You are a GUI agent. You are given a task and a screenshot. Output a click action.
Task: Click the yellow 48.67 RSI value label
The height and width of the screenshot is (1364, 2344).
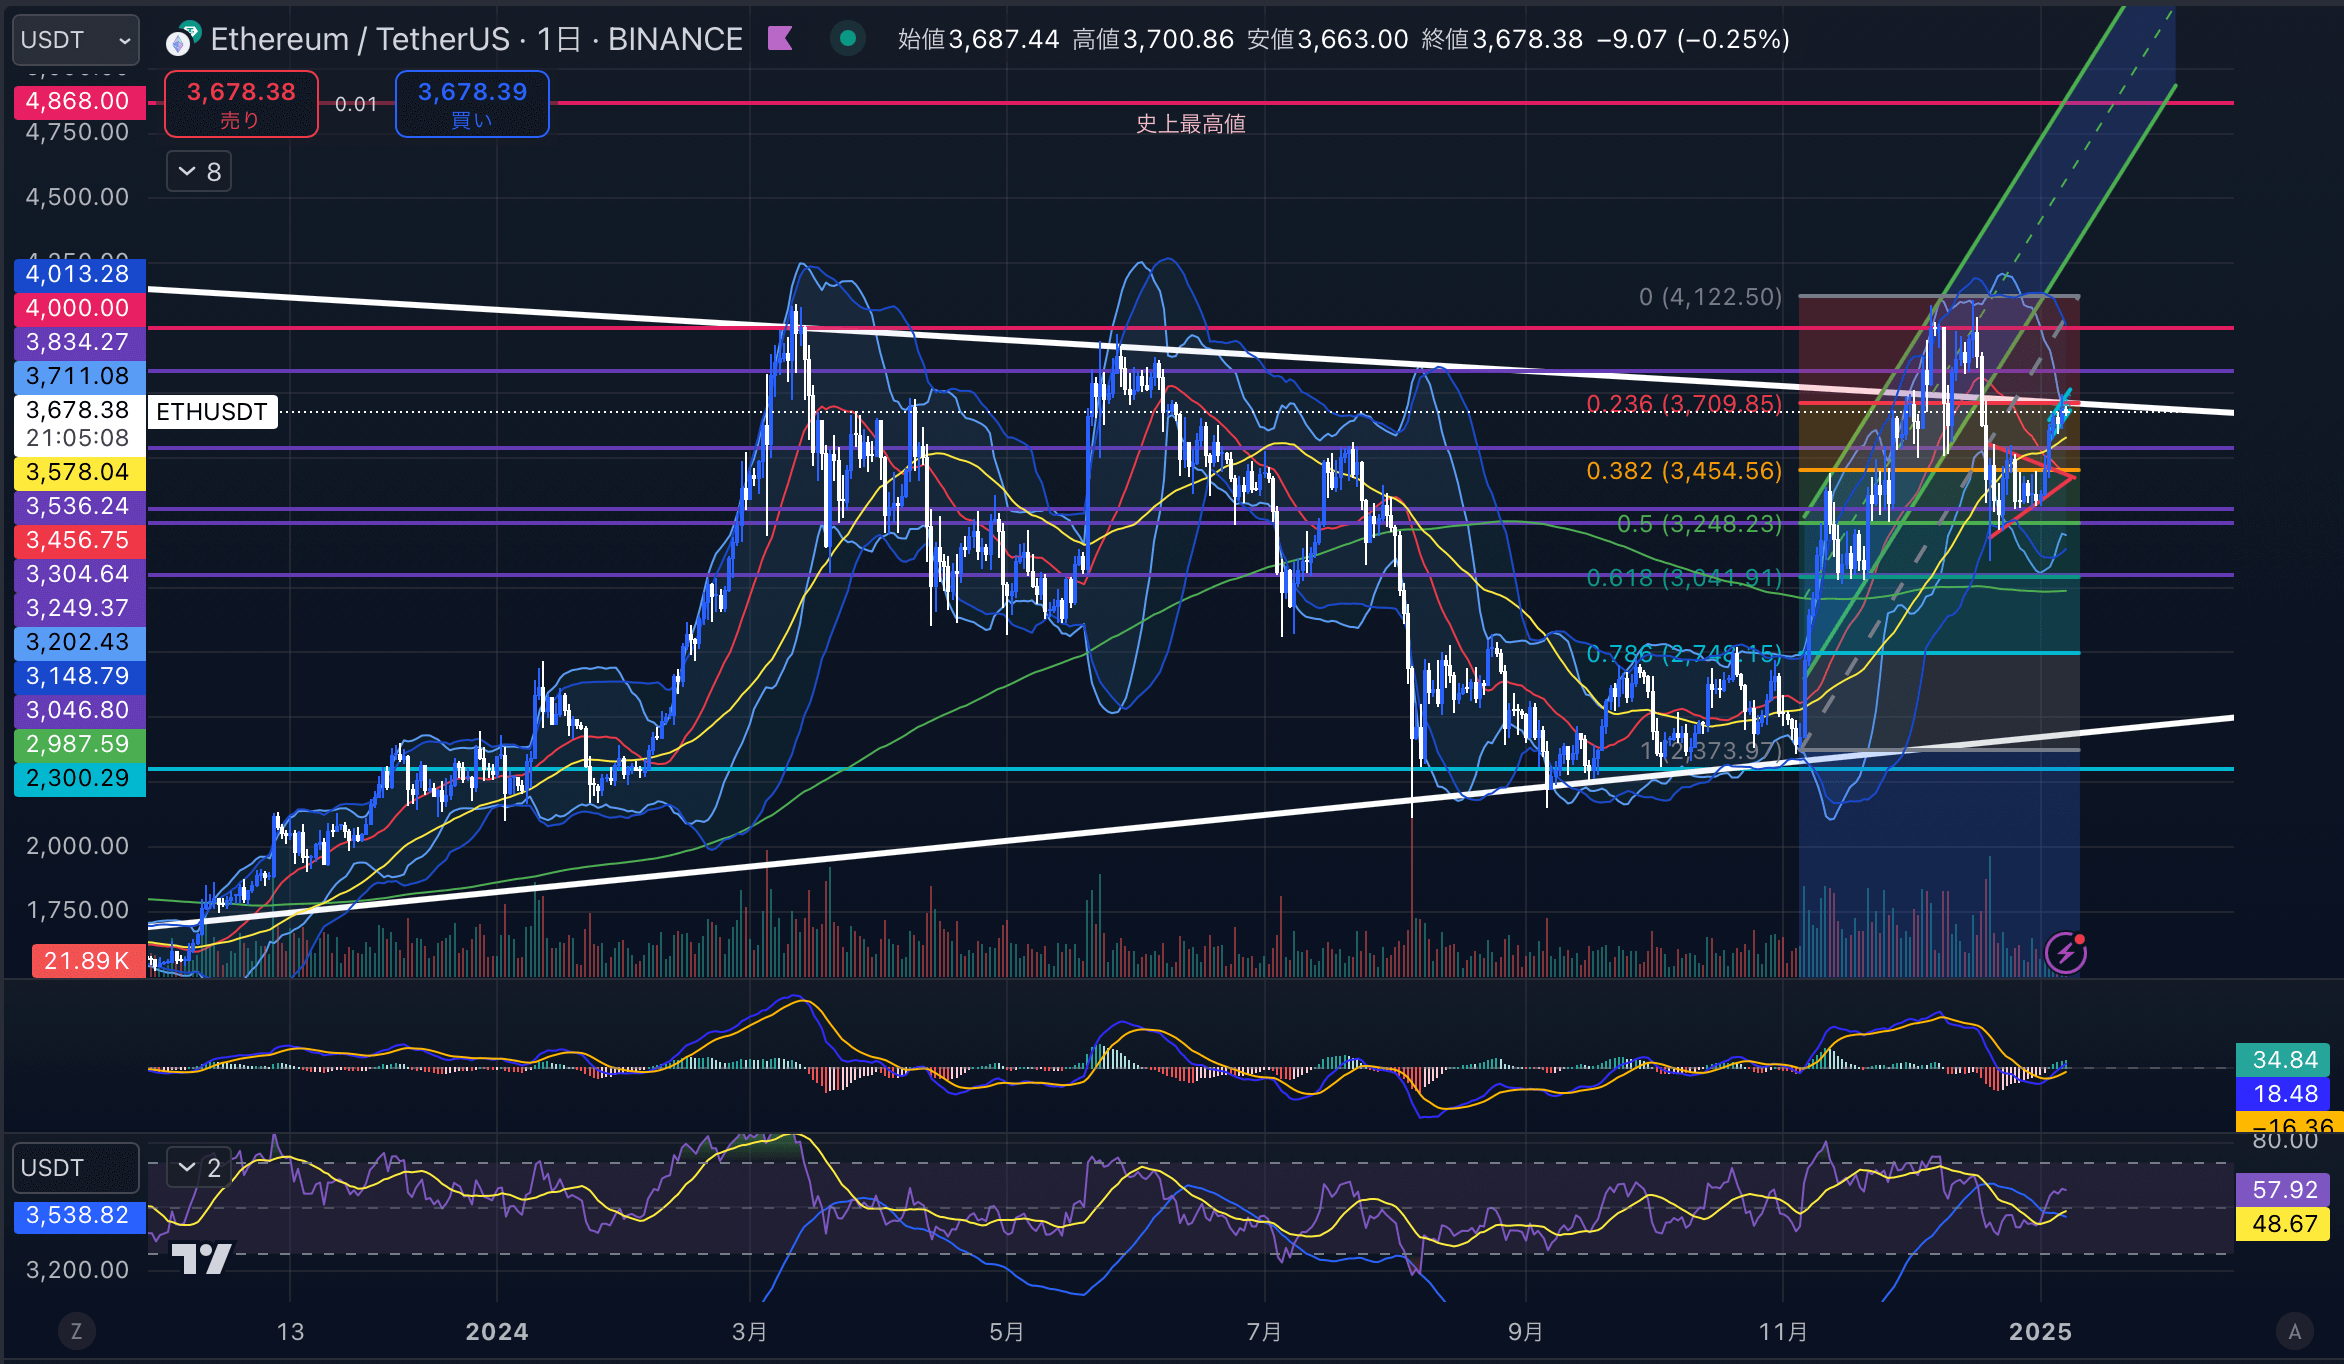click(2284, 1224)
